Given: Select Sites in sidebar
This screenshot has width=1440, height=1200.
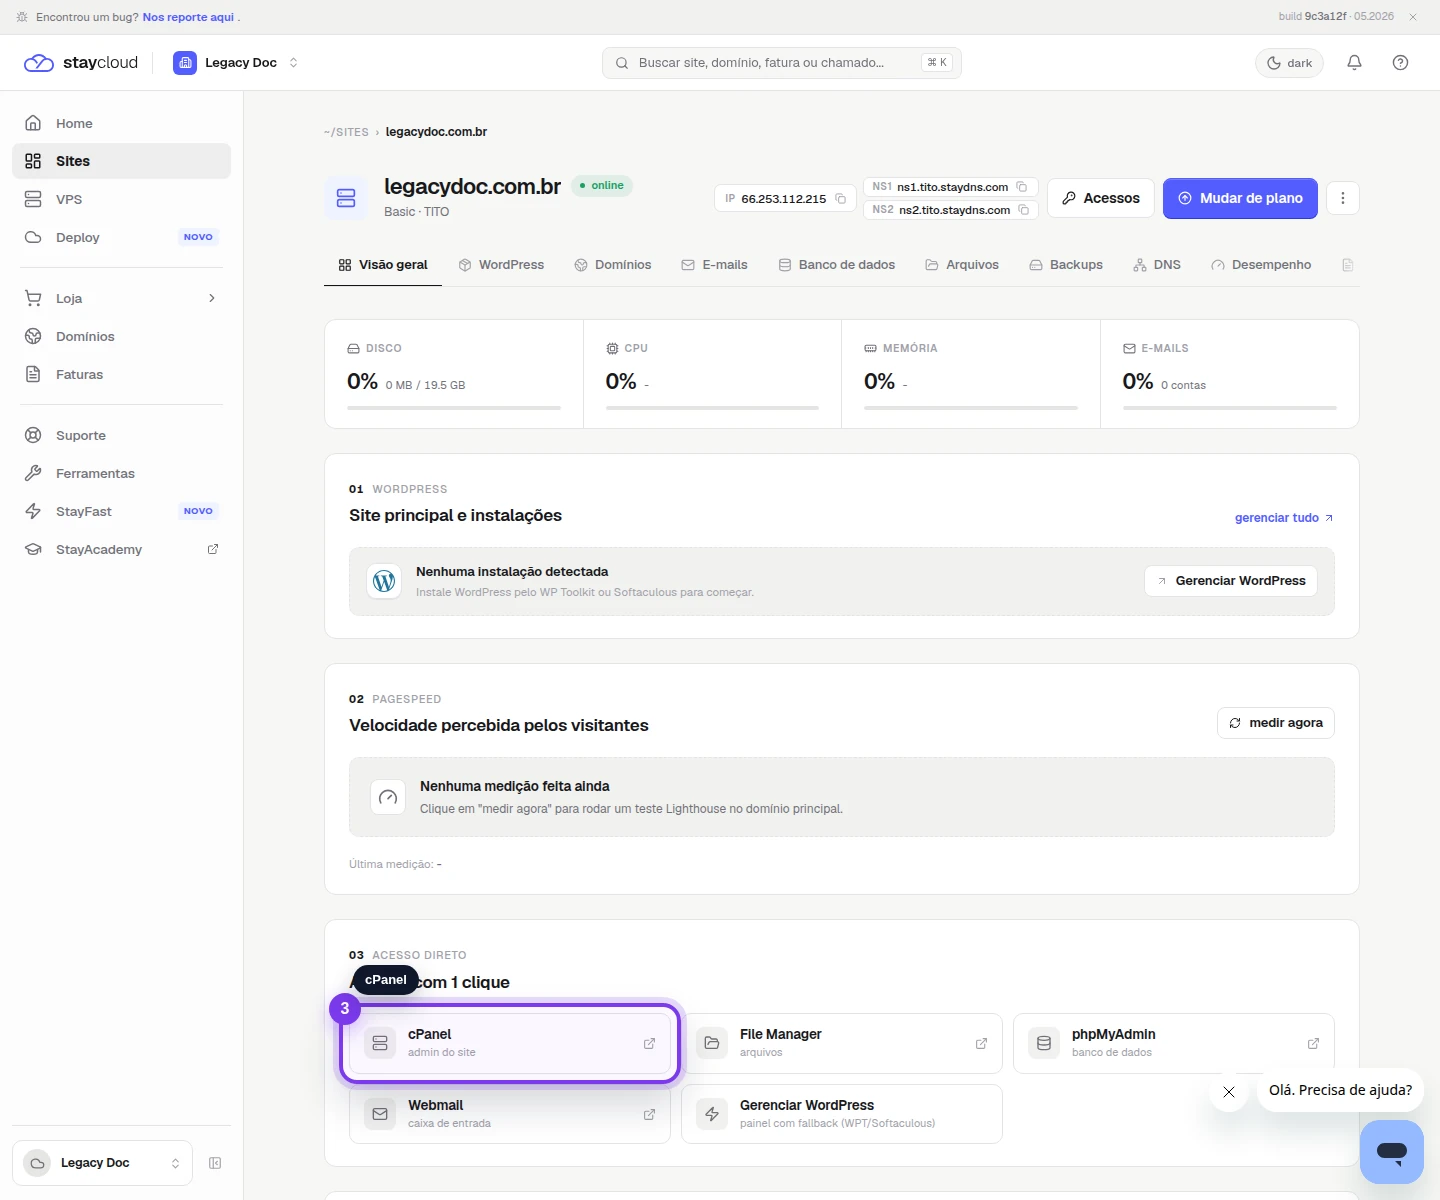Looking at the screenshot, I should pyautogui.click(x=121, y=161).
